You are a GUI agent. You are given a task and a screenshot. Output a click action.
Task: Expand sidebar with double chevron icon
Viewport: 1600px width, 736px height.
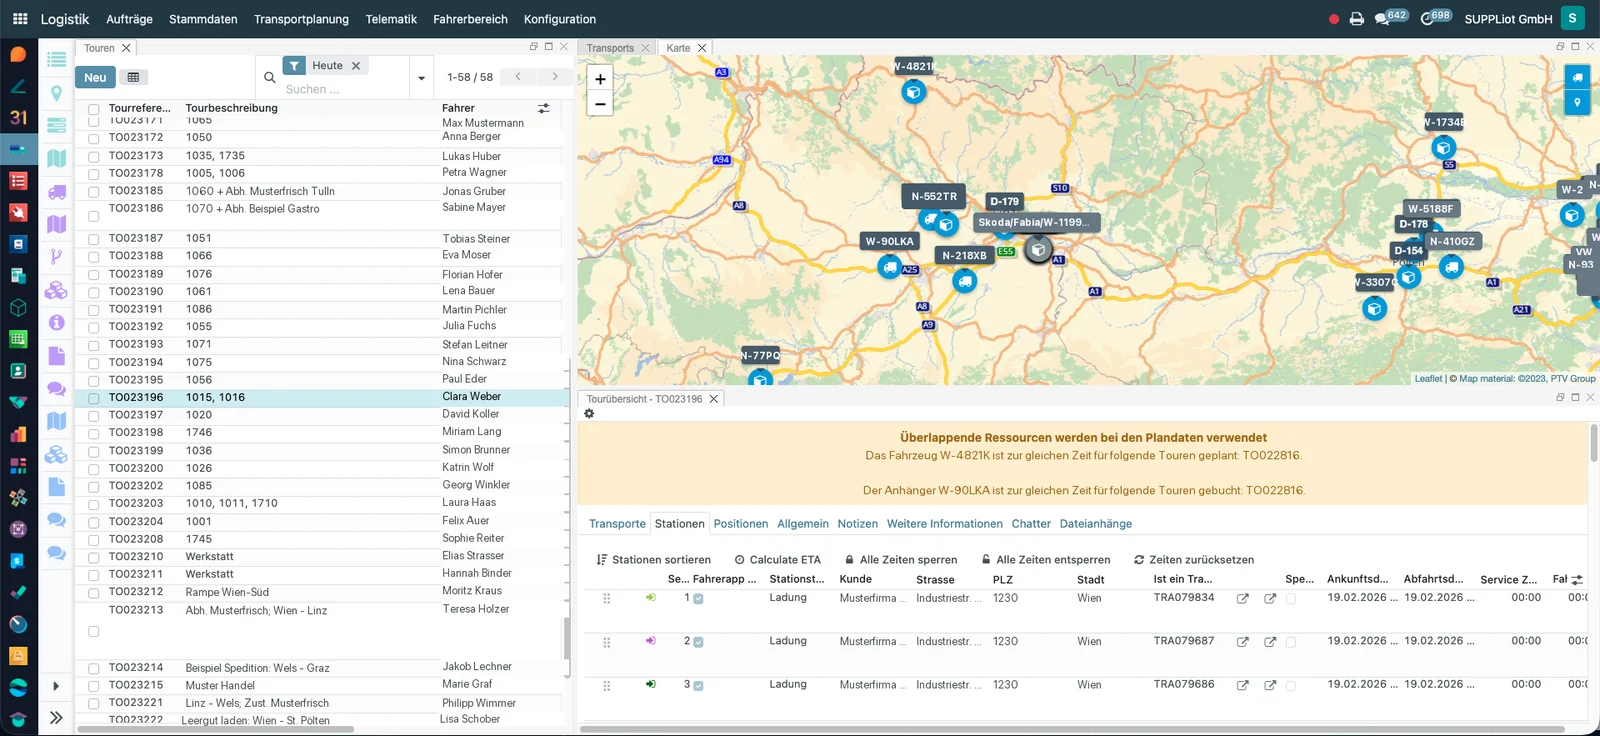point(56,717)
